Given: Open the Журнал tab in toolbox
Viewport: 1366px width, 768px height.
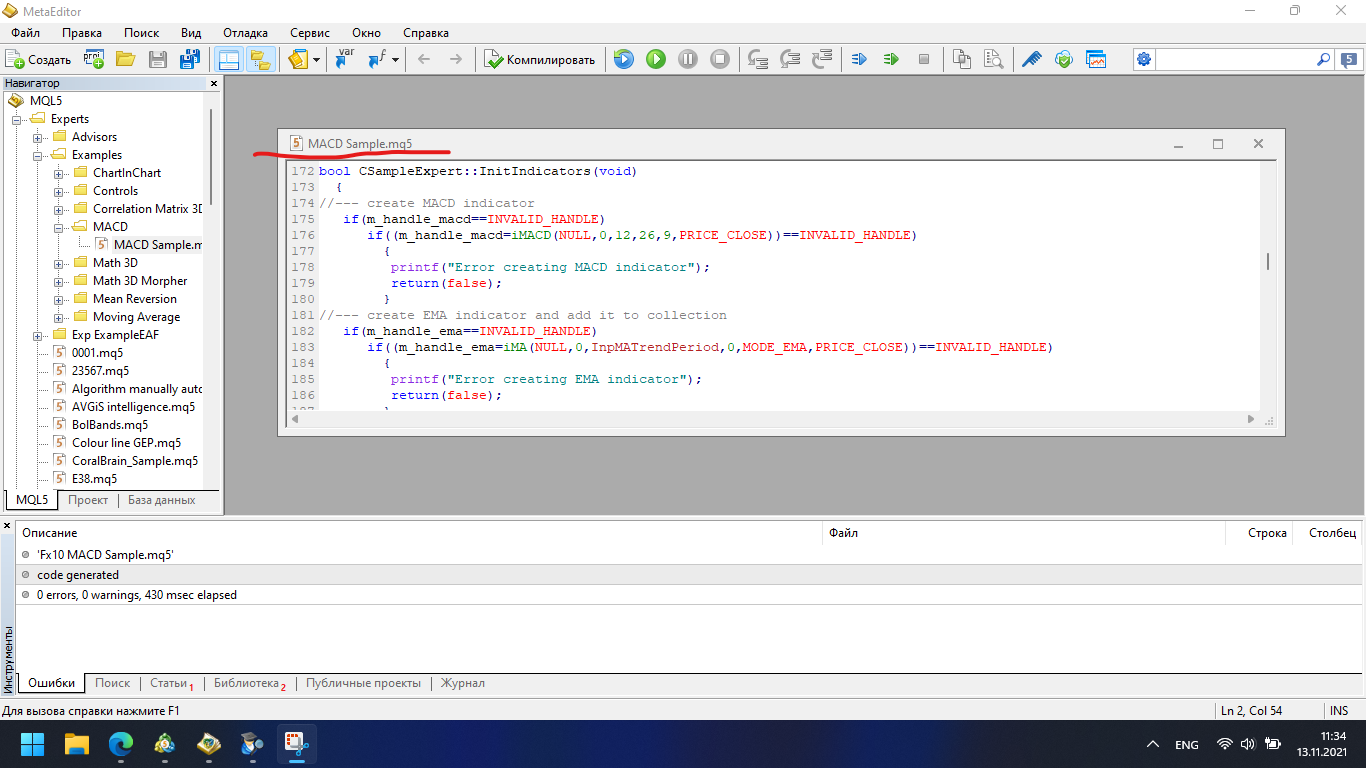Looking at the screenshot, I should click(x=463, y=683).
